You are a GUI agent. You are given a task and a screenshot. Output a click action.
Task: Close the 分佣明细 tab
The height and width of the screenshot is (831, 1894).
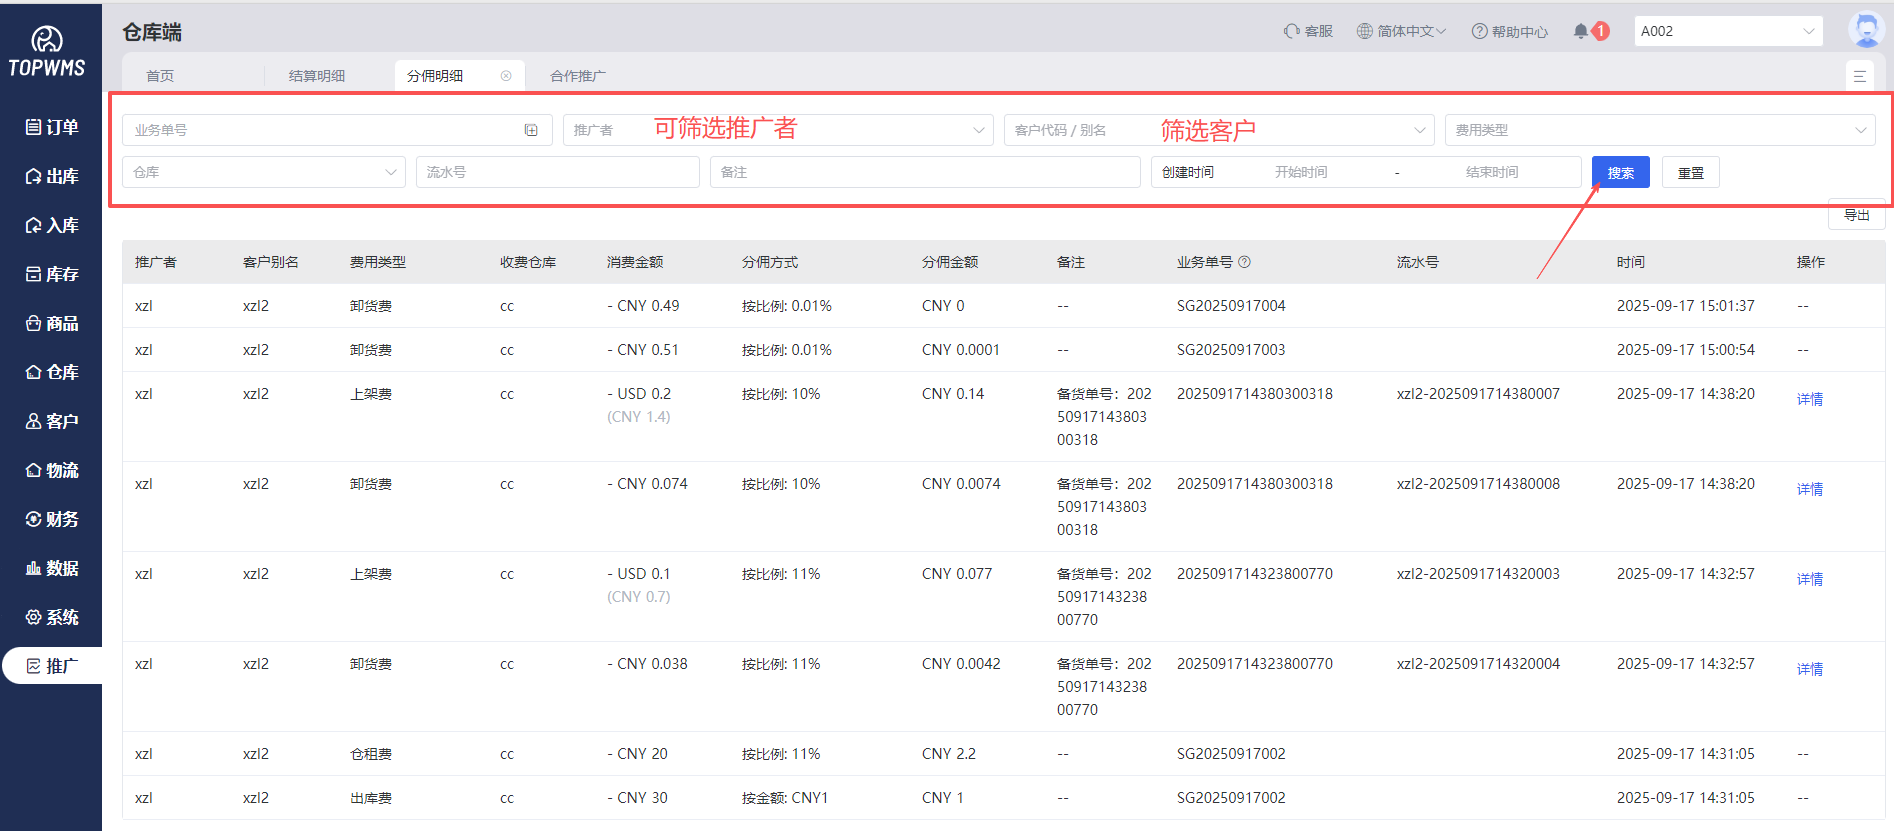pos(506,76)
